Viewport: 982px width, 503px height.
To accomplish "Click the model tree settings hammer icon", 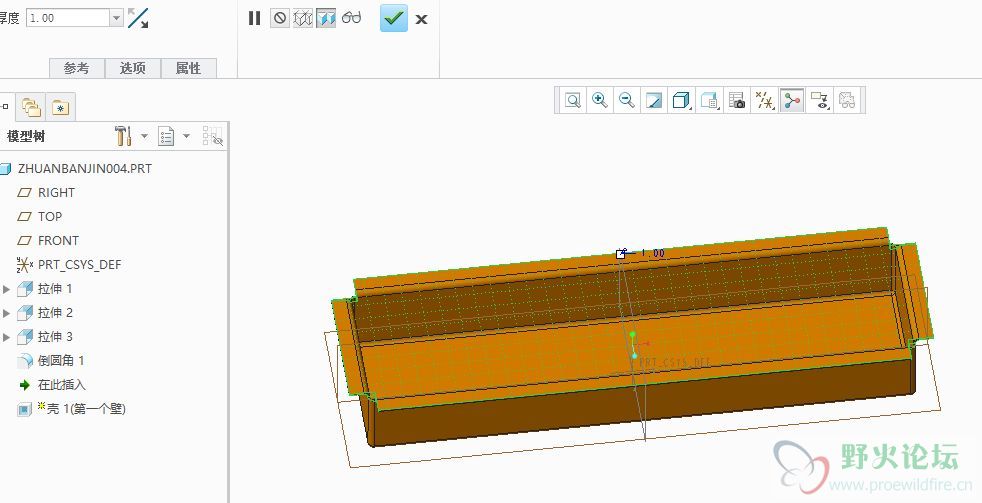I will tap(123, 136).
